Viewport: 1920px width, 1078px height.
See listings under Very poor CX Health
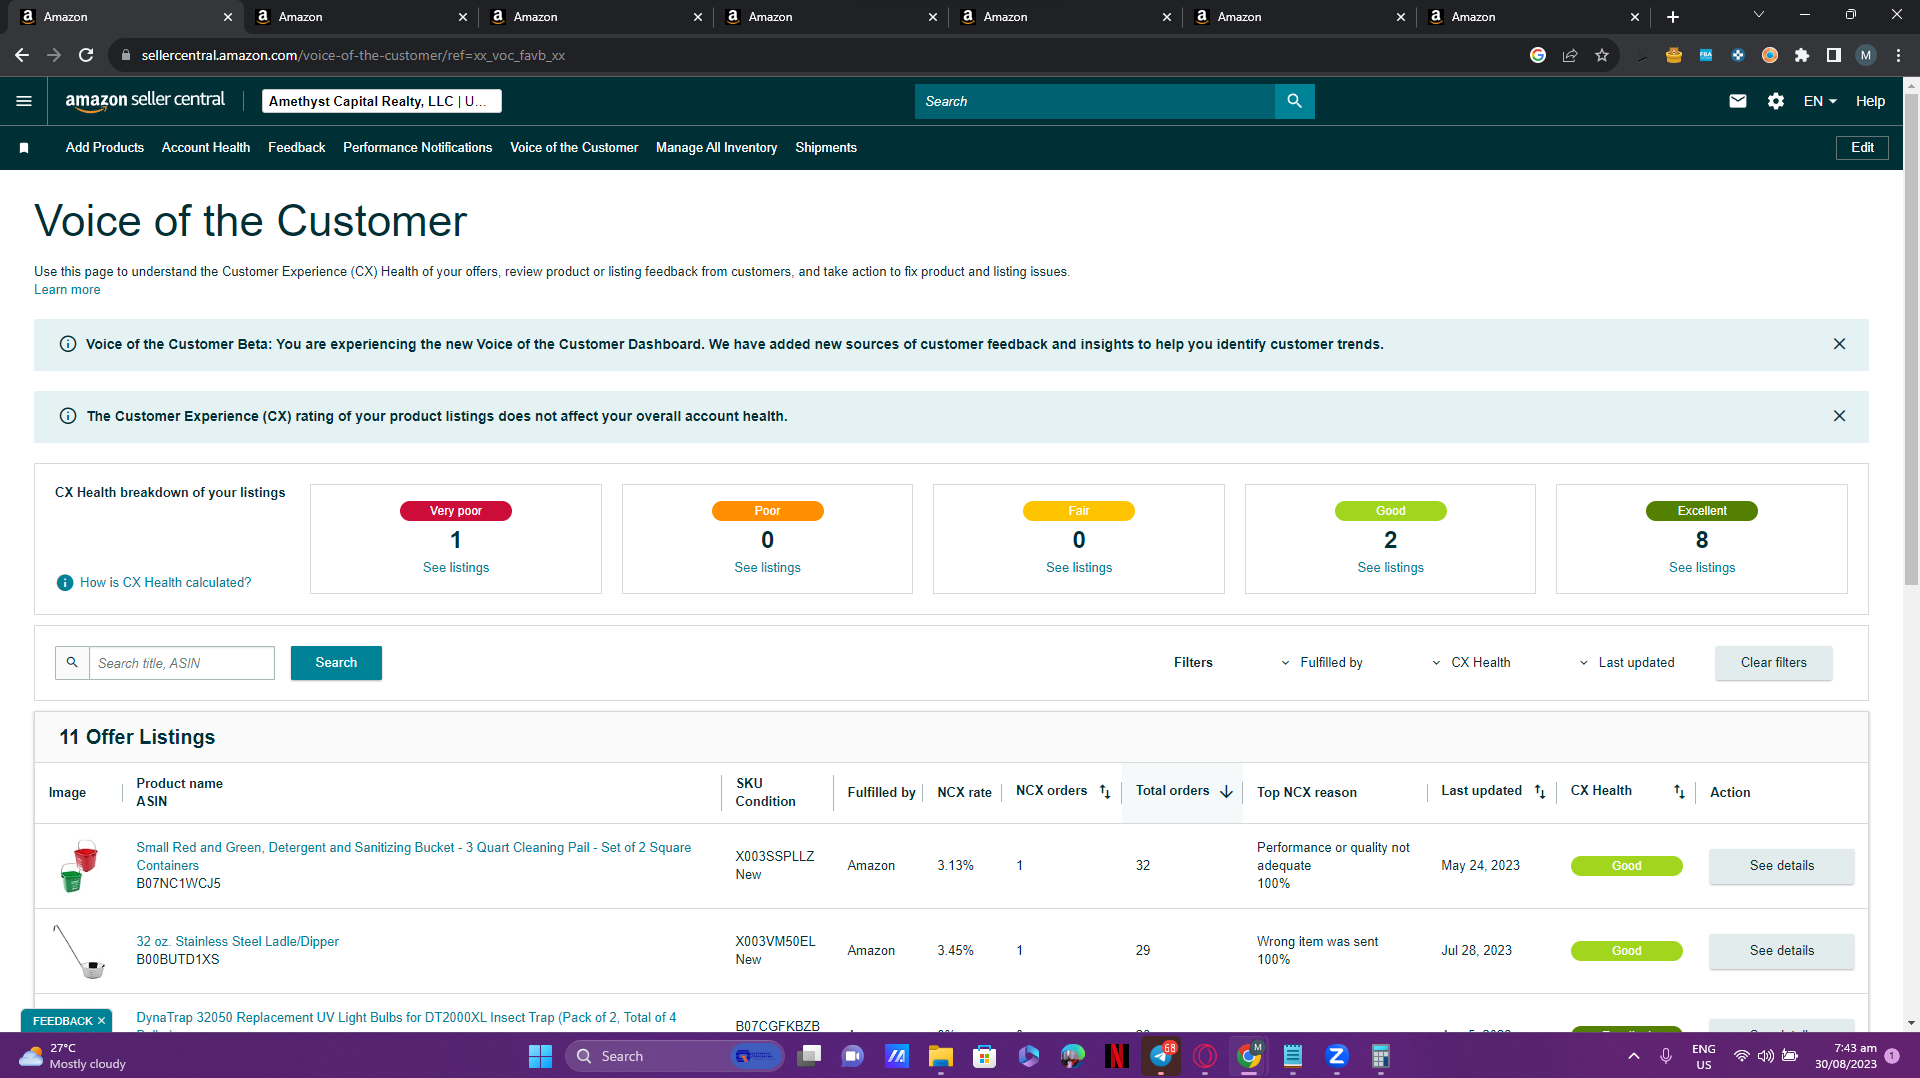point(456,568)
